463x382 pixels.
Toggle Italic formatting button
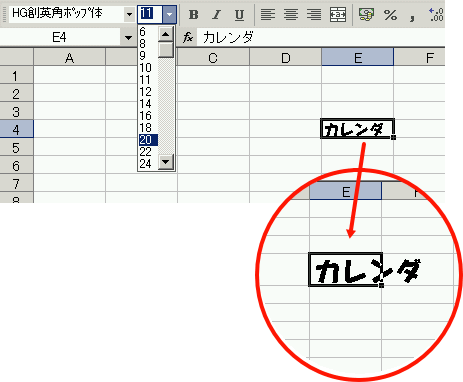217,15
